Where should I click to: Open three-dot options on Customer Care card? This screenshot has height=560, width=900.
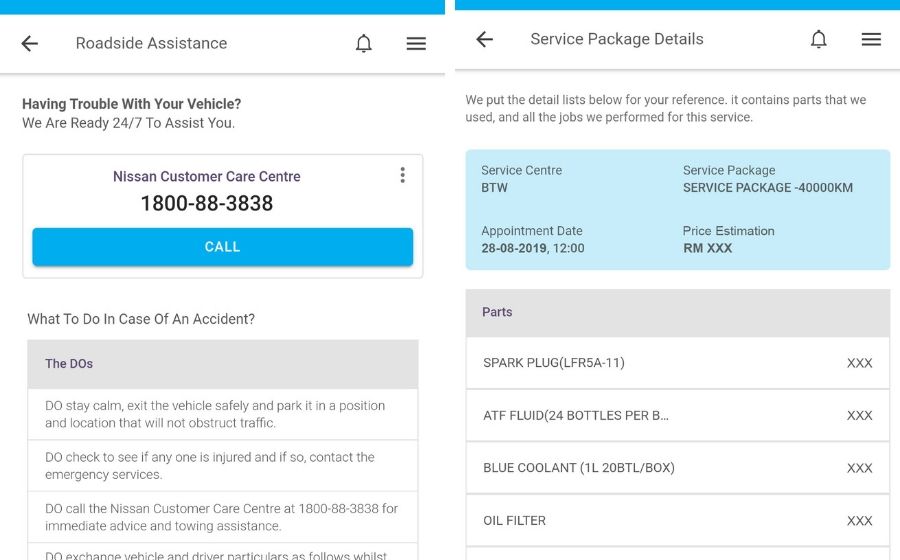click(x=402, y=175)
